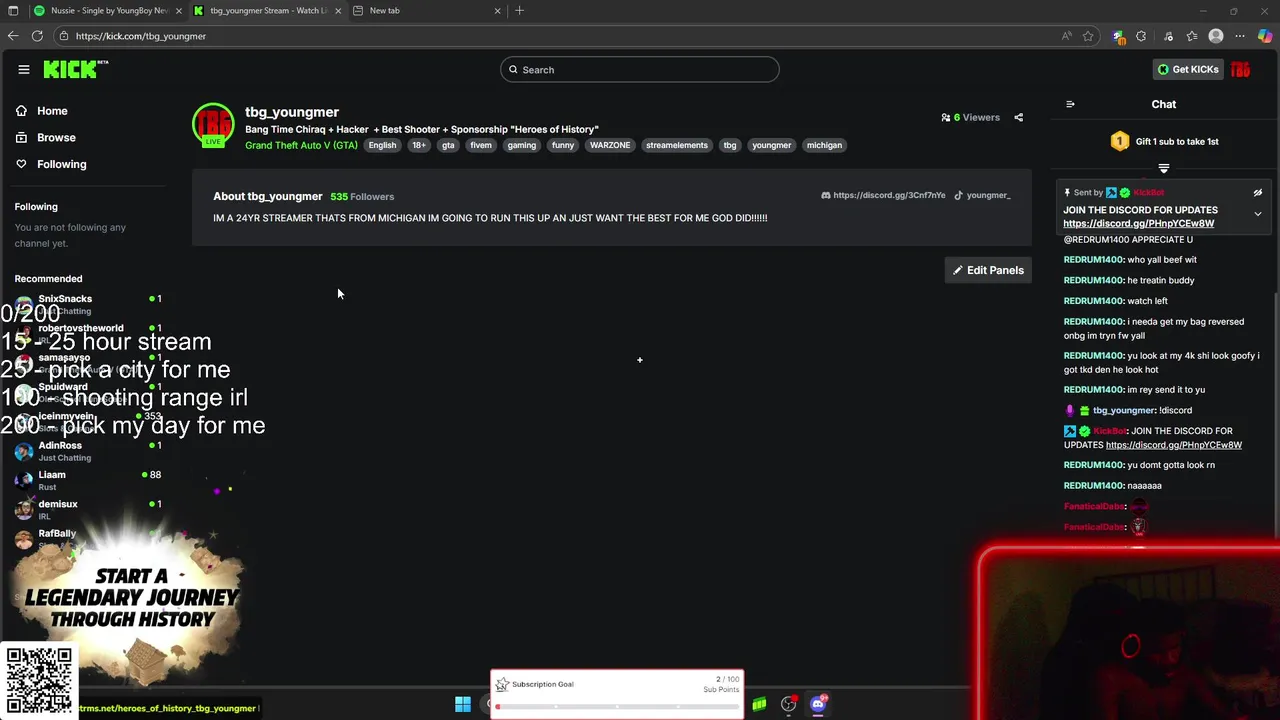Hide the pinned message eye icon
The height and width of the screenshot is (720, 1280).
[x=1258, y=193]
